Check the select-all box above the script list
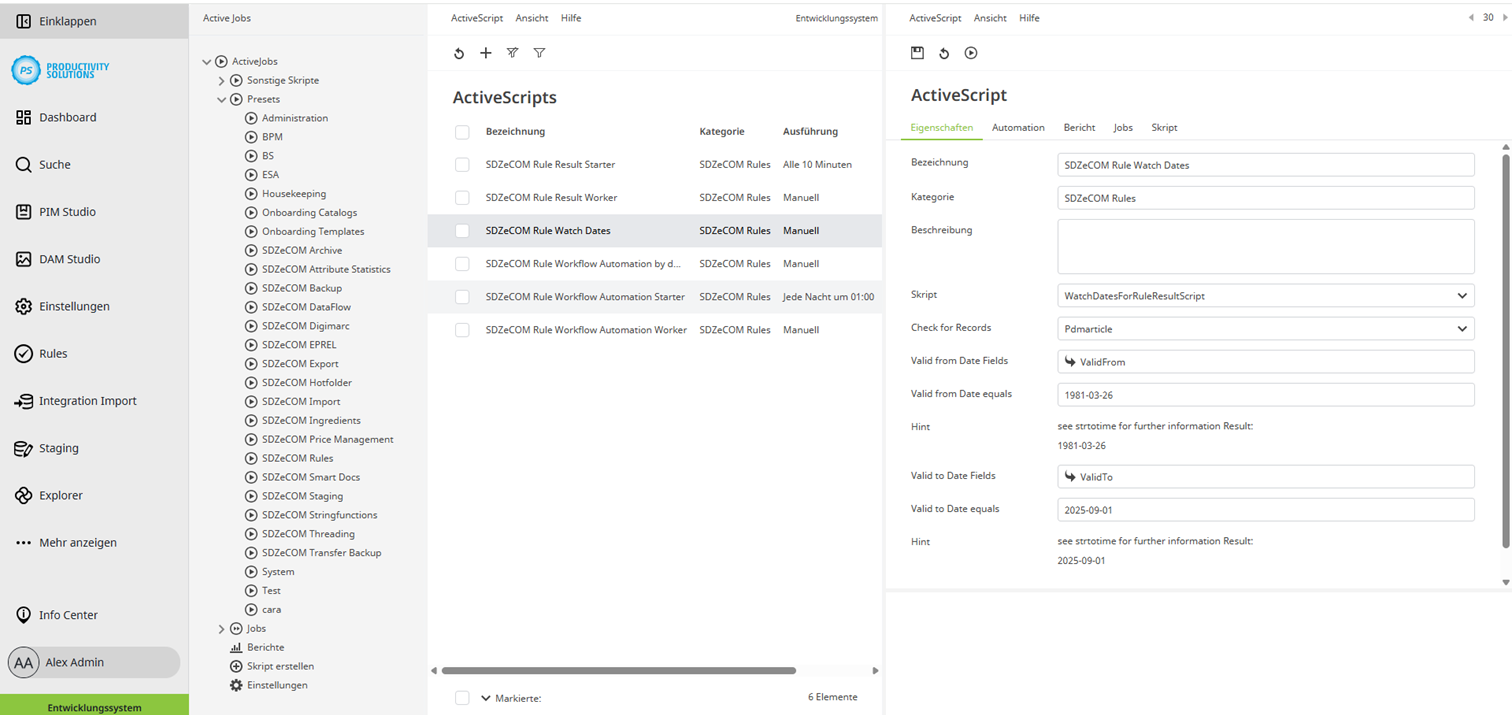Image resolution: width=1512 pixels, height=715 pixels. tap(461, 131)
